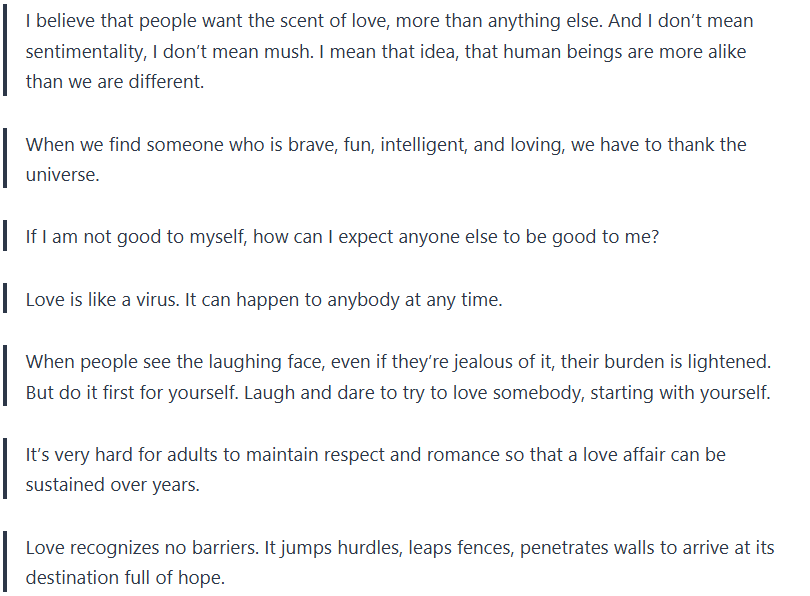Click the quote about adults maintaining respect
The width and height of the screenshot is (810, 596).
pyautogui.click(x=375, y=455)
